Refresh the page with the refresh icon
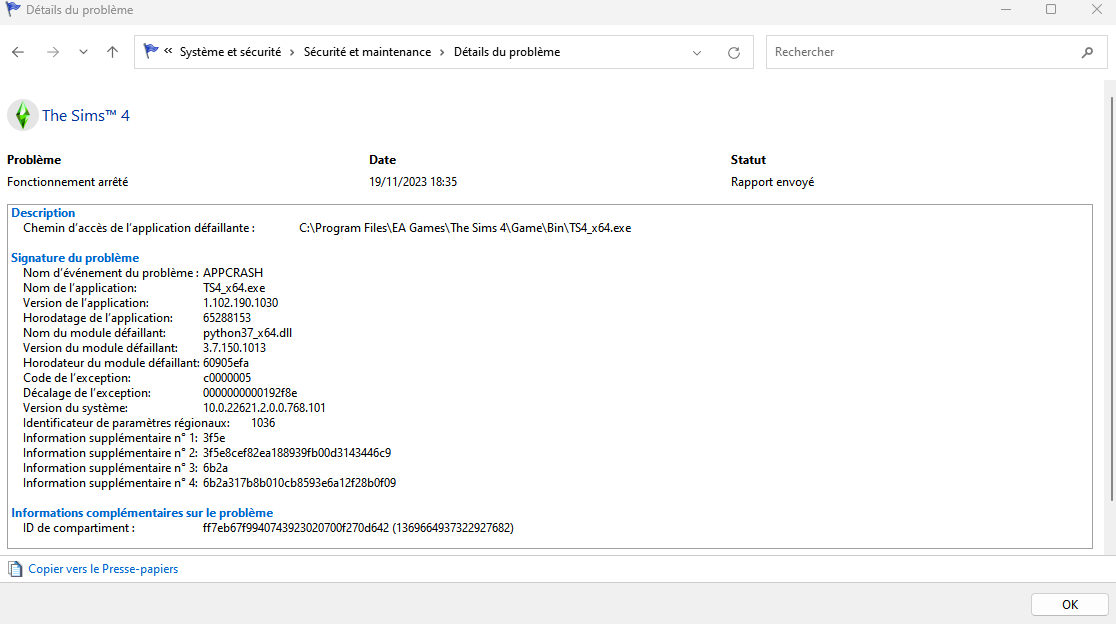This screenshot has width=1116, height=624. 734,53
